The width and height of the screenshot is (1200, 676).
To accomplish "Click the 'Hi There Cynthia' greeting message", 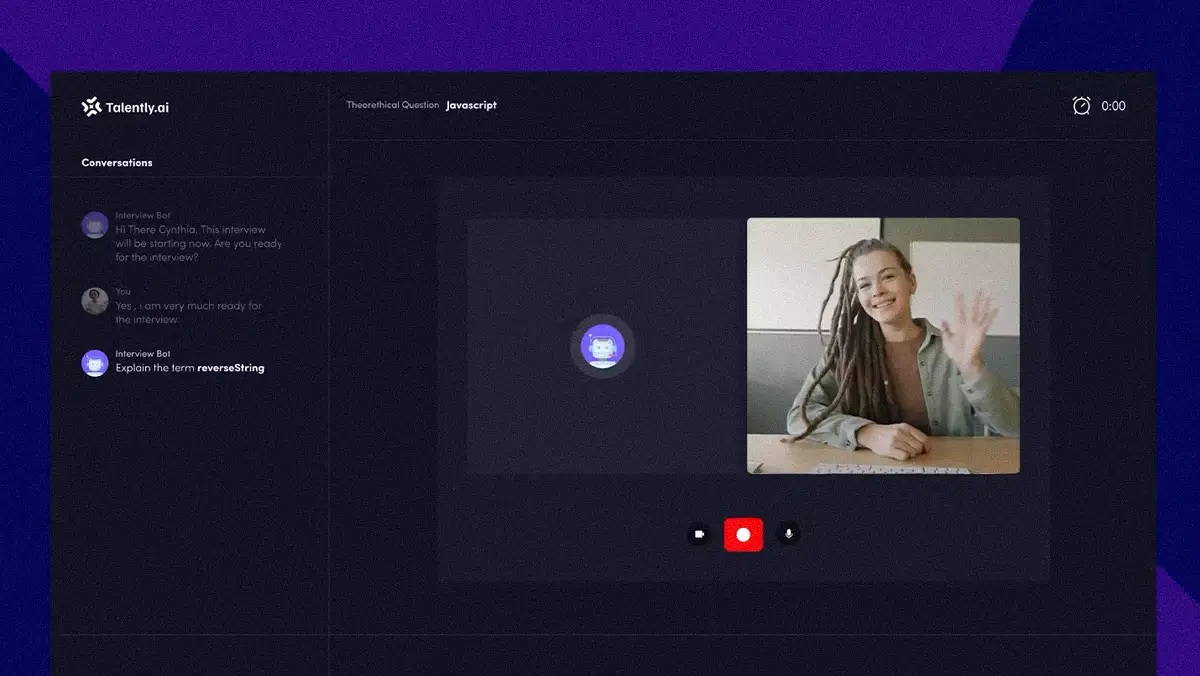I will coord(198,243).
